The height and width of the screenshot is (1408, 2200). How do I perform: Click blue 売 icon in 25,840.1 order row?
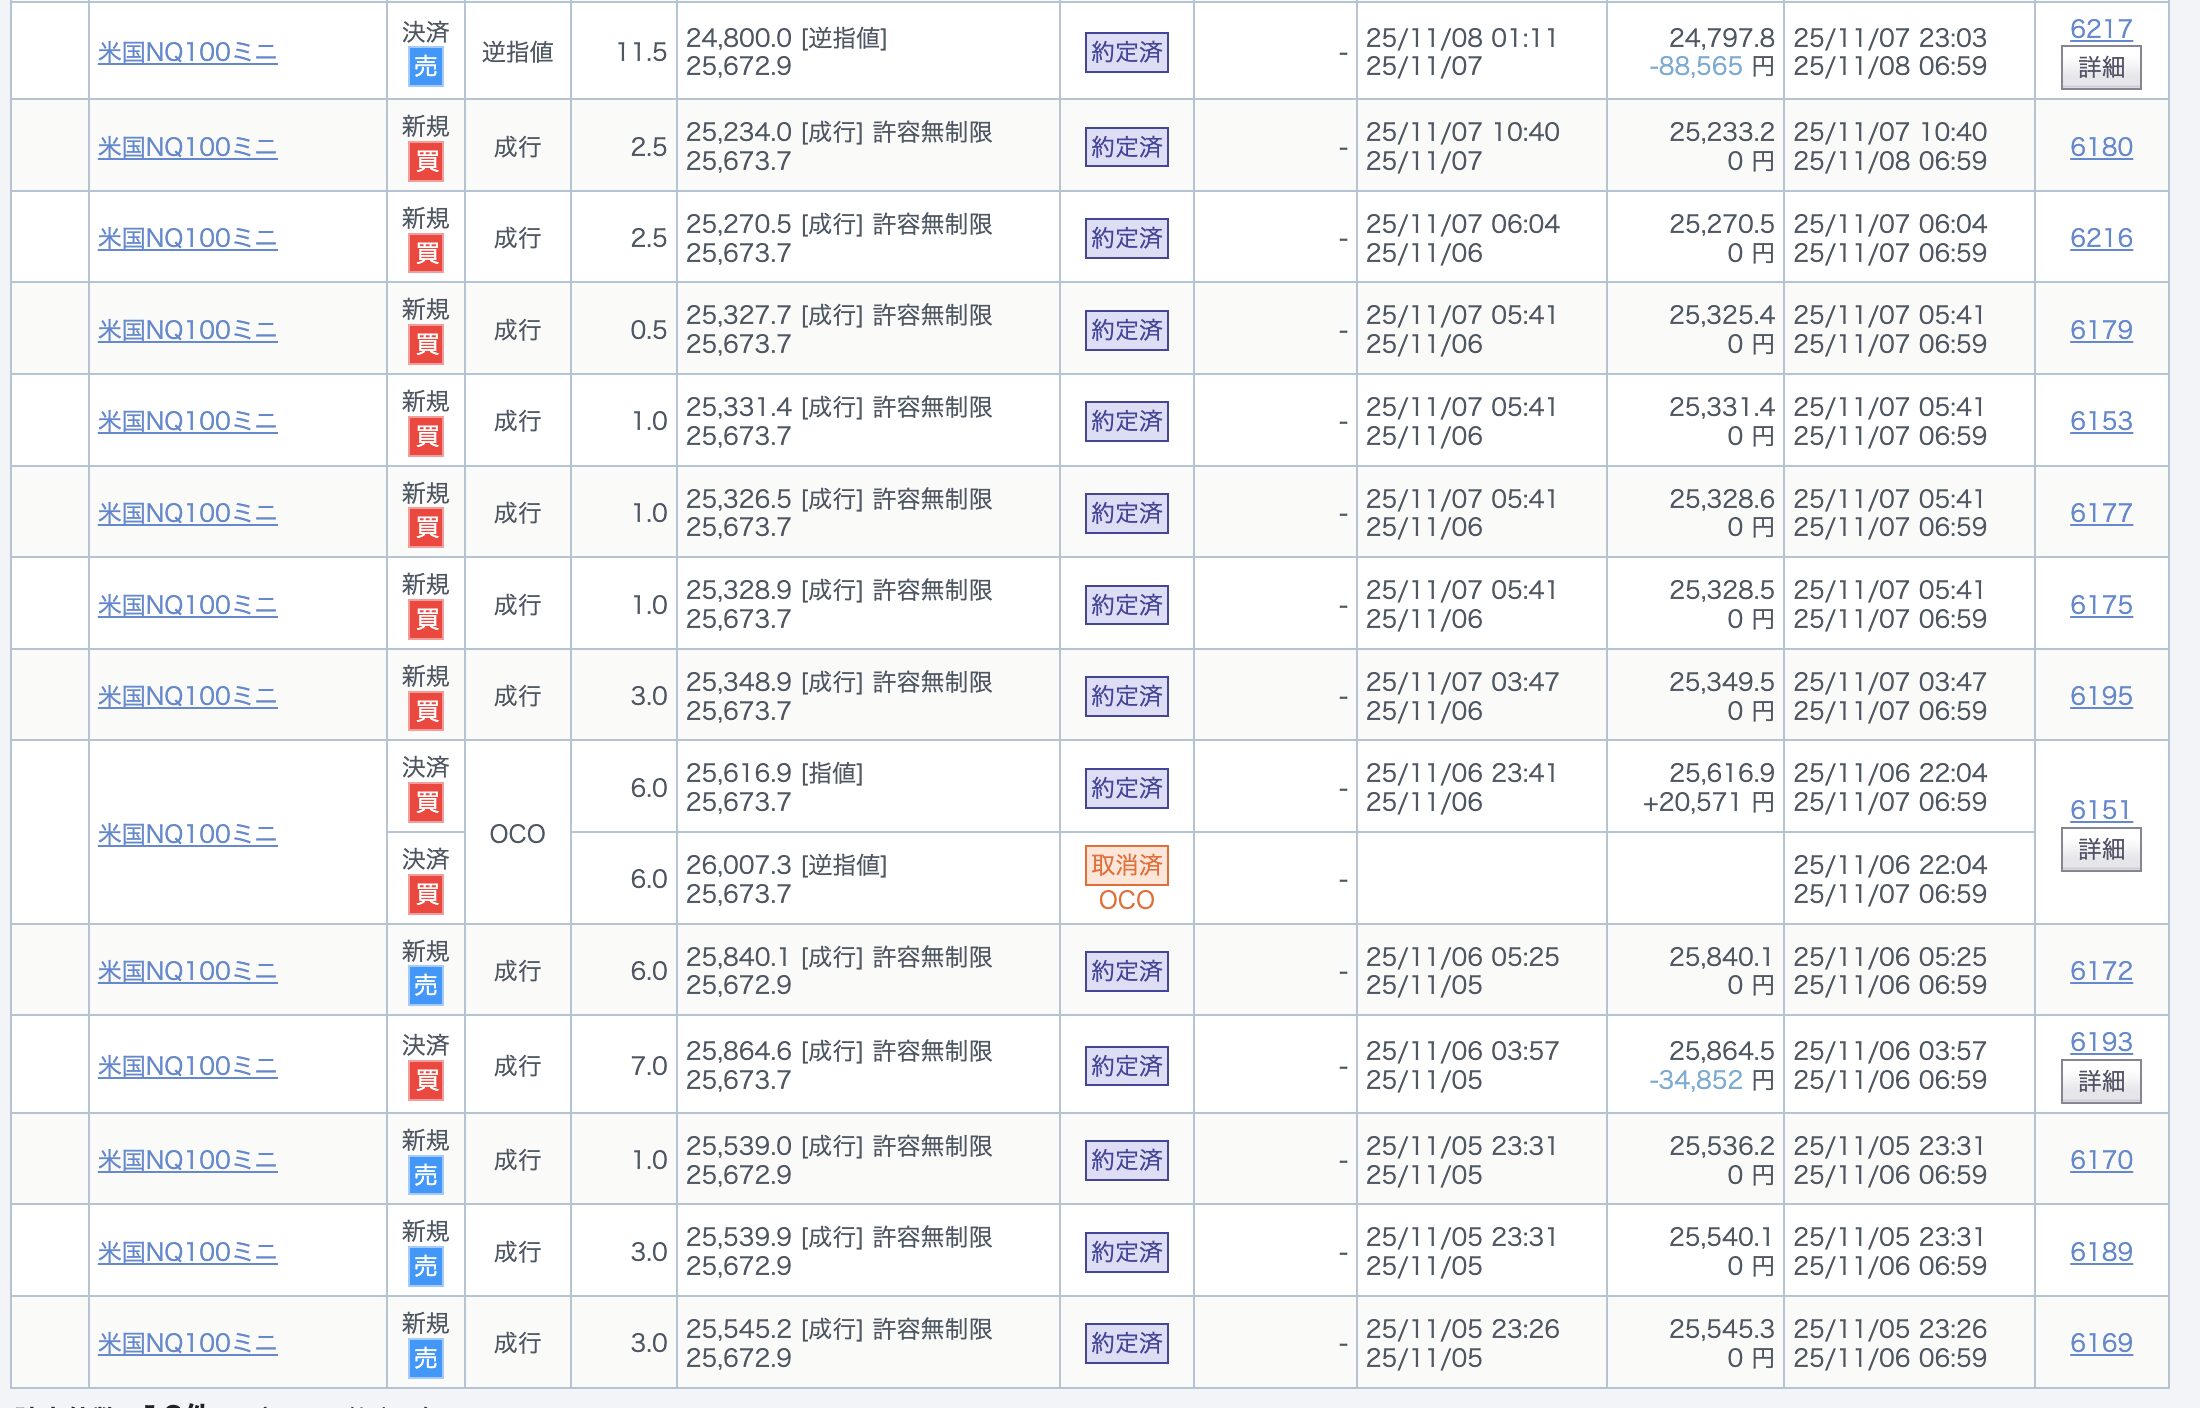[x=426, y=986]
